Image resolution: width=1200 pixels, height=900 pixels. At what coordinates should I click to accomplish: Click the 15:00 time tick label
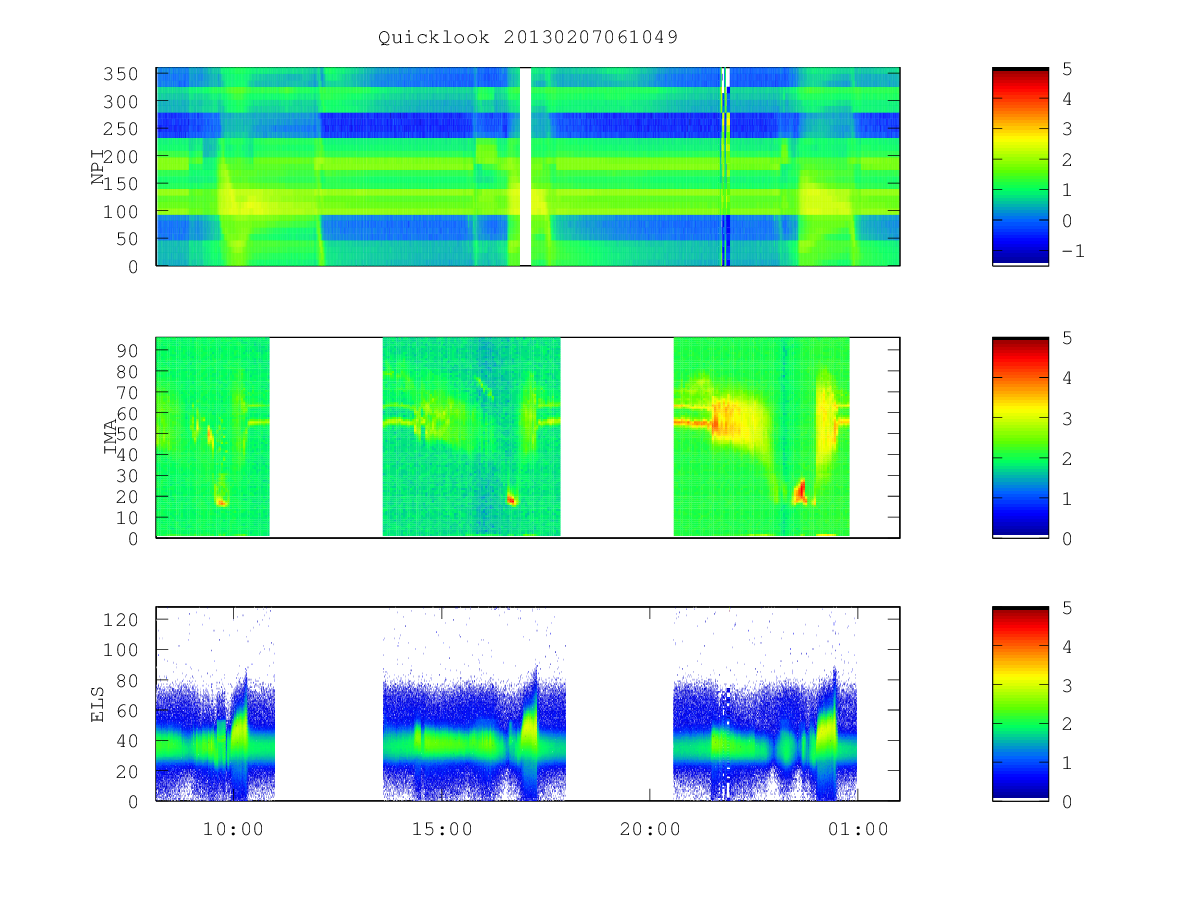click(441, 829)
